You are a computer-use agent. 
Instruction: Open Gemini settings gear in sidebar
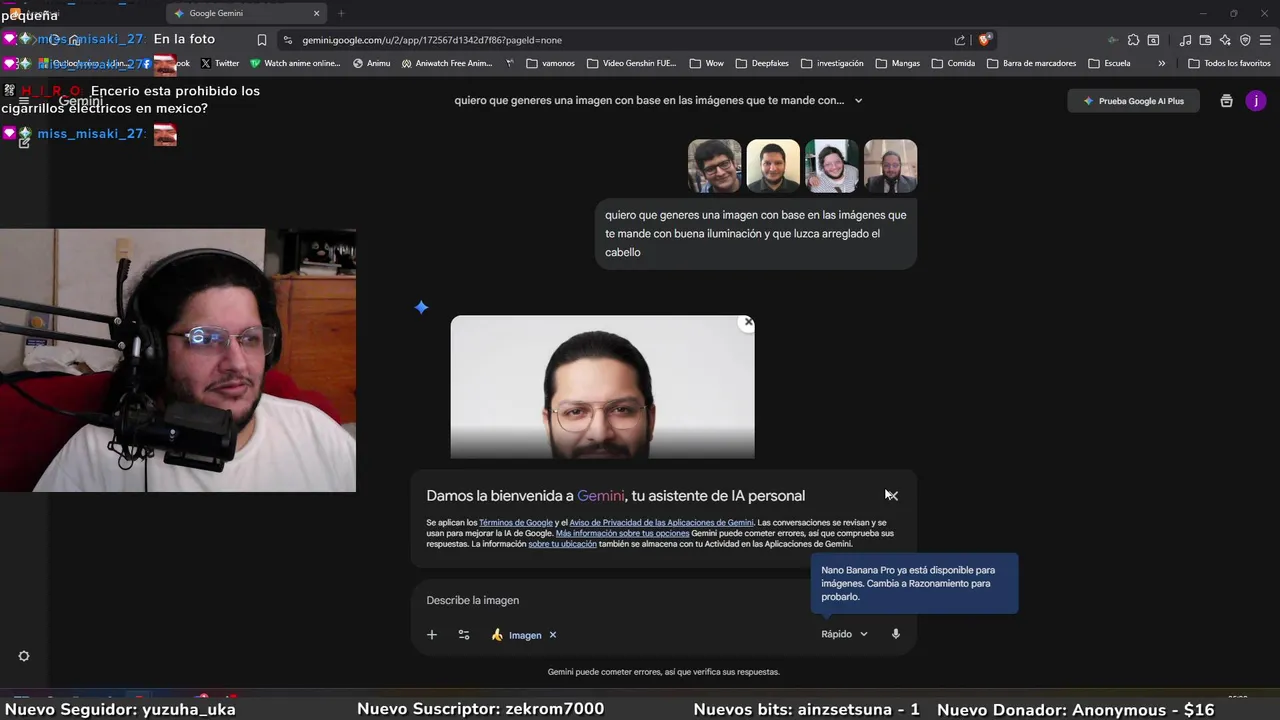pos(24,656)
